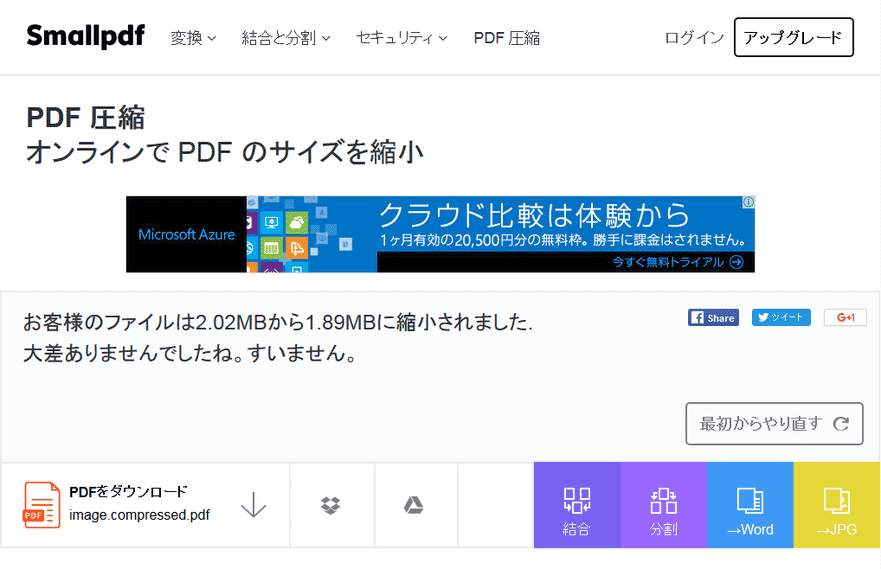The image size is (881, 569).
Task: Open the 変換 dropdown menu
Action: pos(193,38)
